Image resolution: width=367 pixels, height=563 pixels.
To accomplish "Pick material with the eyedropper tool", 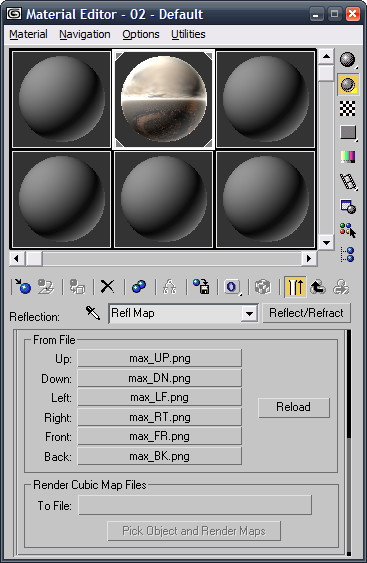I will coord(93,313).
